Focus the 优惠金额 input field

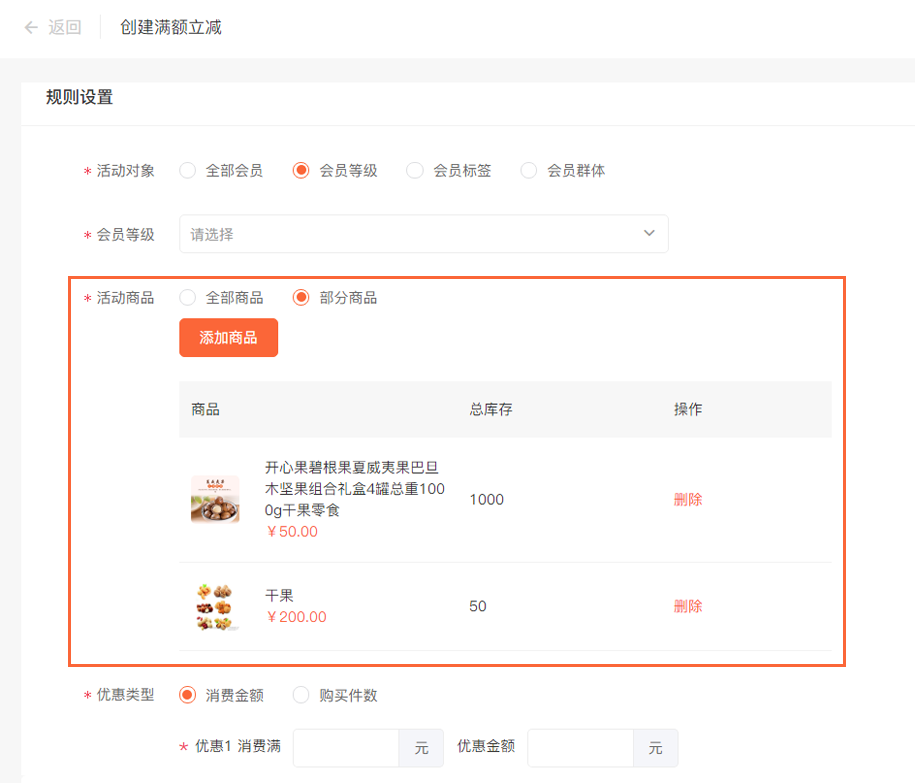[580, 748]
